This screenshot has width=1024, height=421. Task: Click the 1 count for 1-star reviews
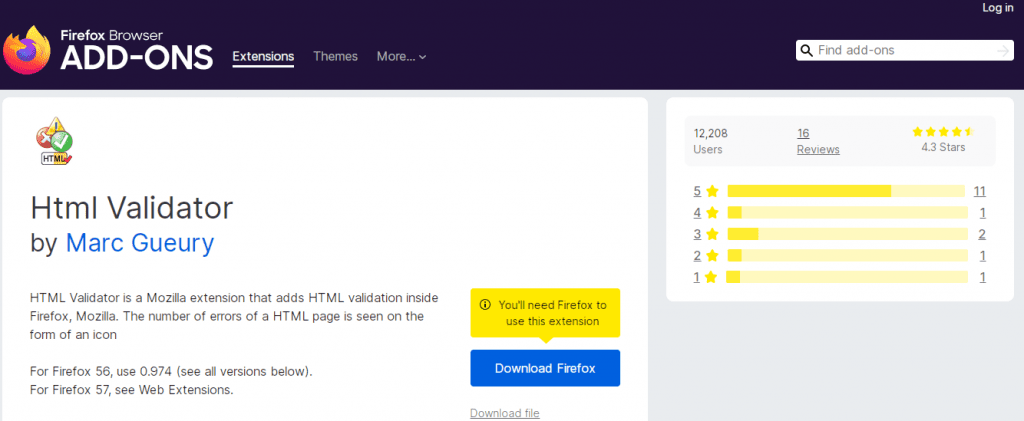[982, 277]
